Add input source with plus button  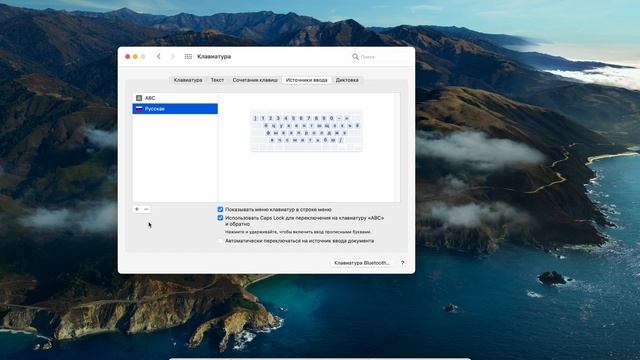137,209
